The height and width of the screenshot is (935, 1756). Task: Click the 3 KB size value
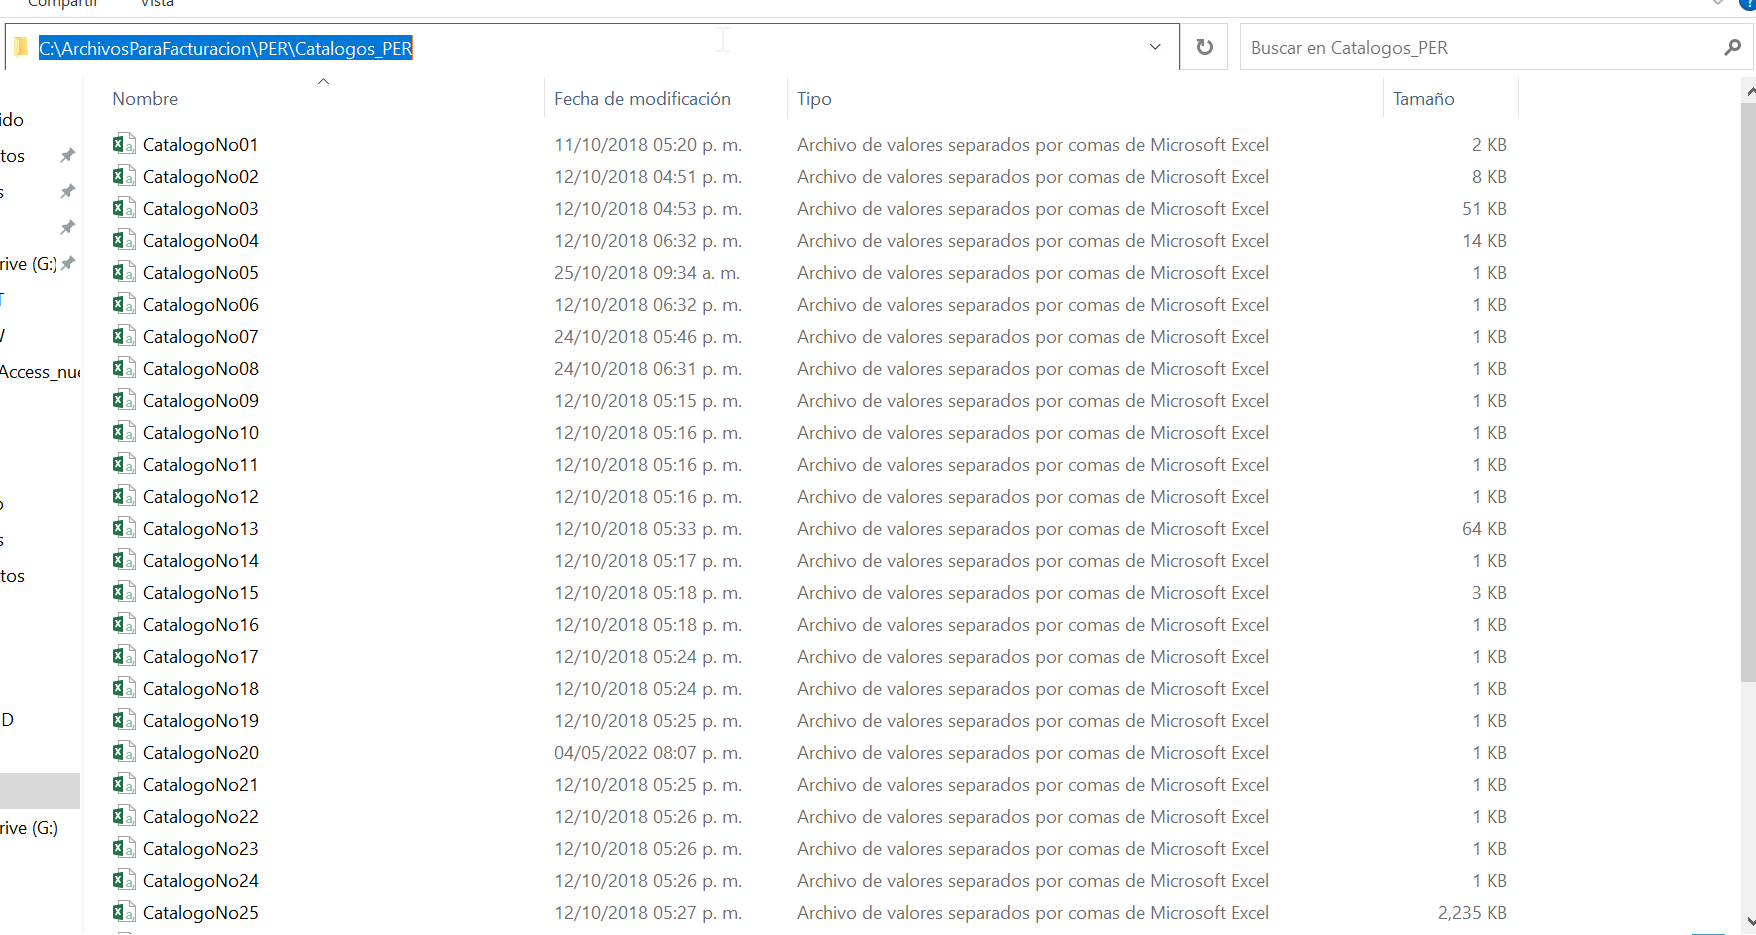pos(1489,592)
